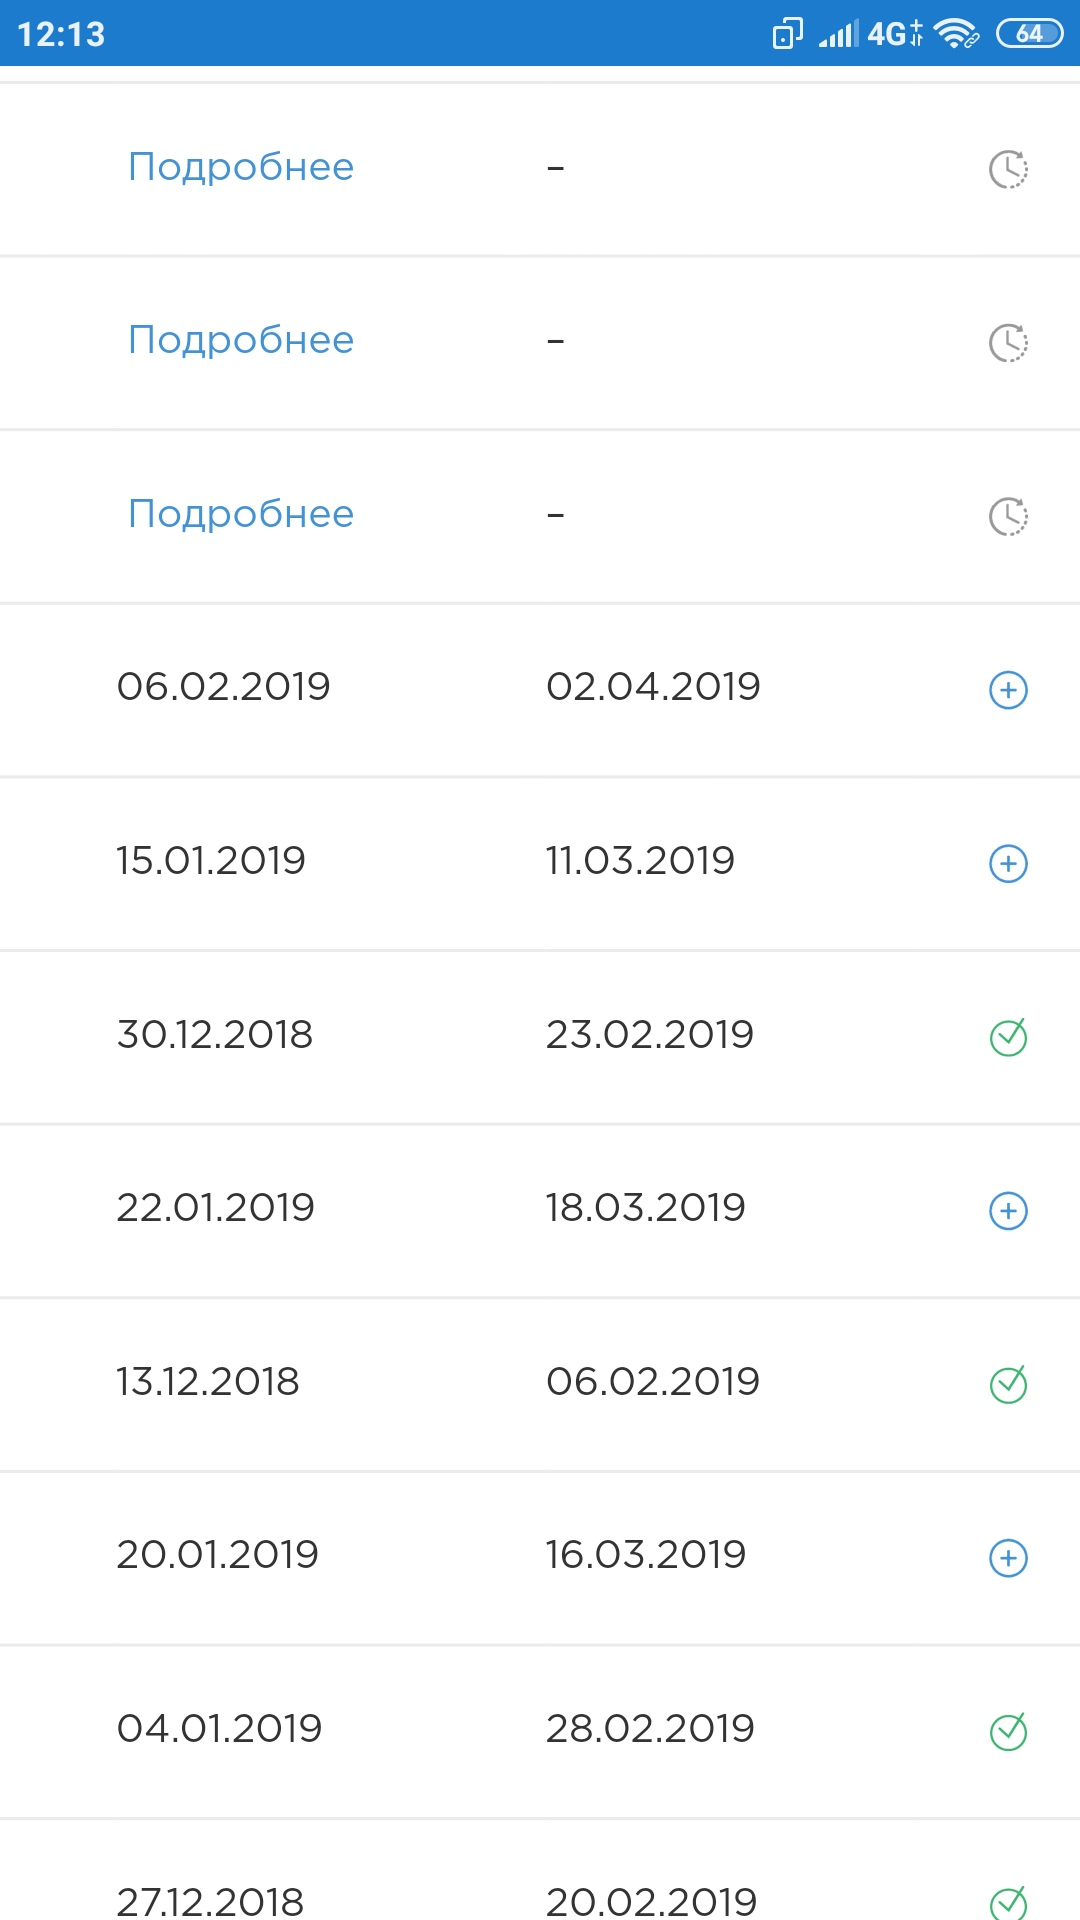This screenshot has width=1080, height=1920.
Task: Tap the pending clock icon in third row
Action: [x=1008, y=516]
